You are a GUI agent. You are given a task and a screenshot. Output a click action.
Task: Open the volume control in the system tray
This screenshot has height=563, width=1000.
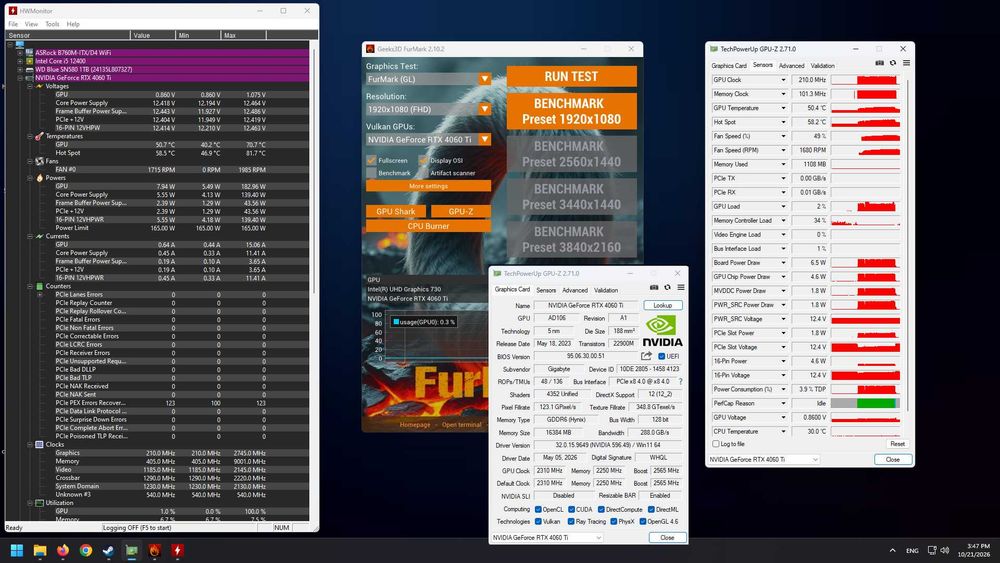click(x=945, y=550)
